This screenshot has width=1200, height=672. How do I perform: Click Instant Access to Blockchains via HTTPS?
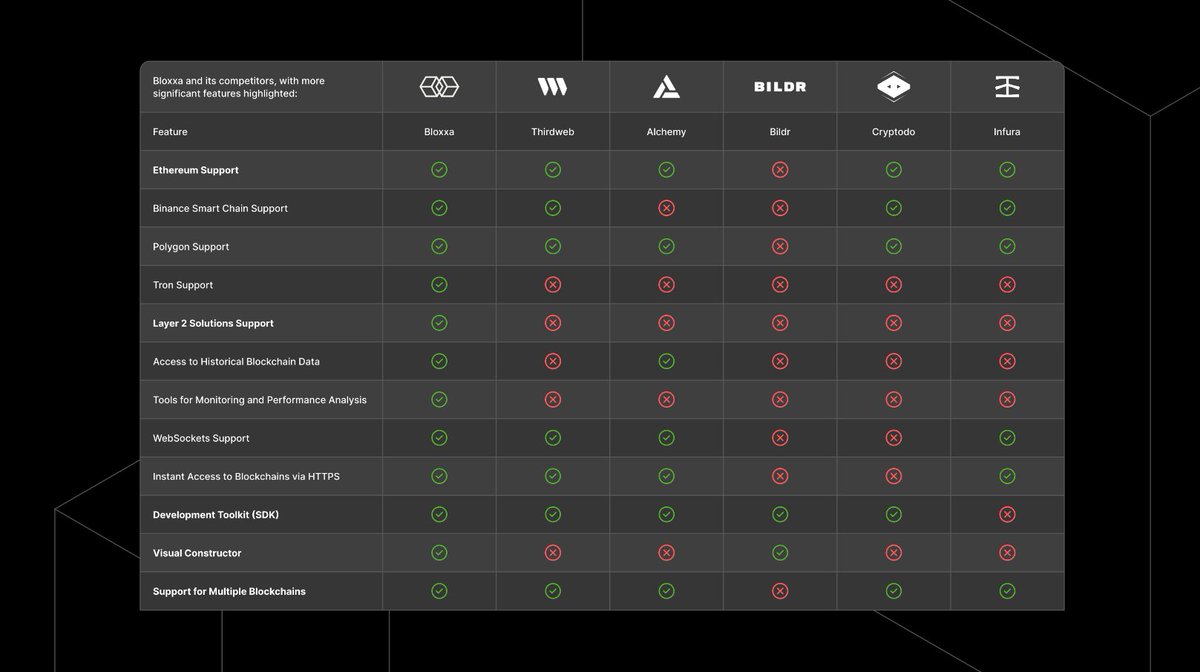pyautogui.click(x=246, y=476)
